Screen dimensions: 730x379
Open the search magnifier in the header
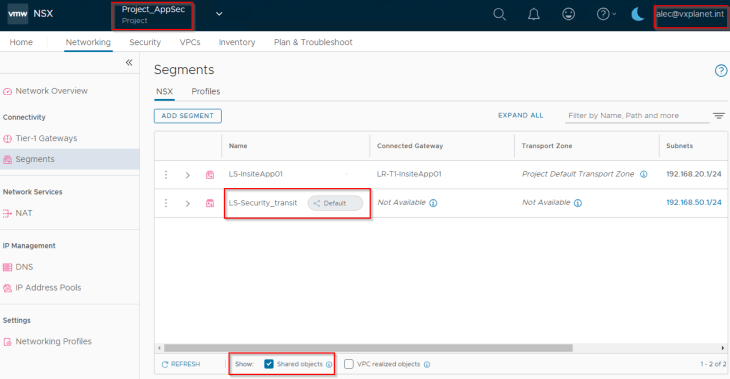point(499,14)
